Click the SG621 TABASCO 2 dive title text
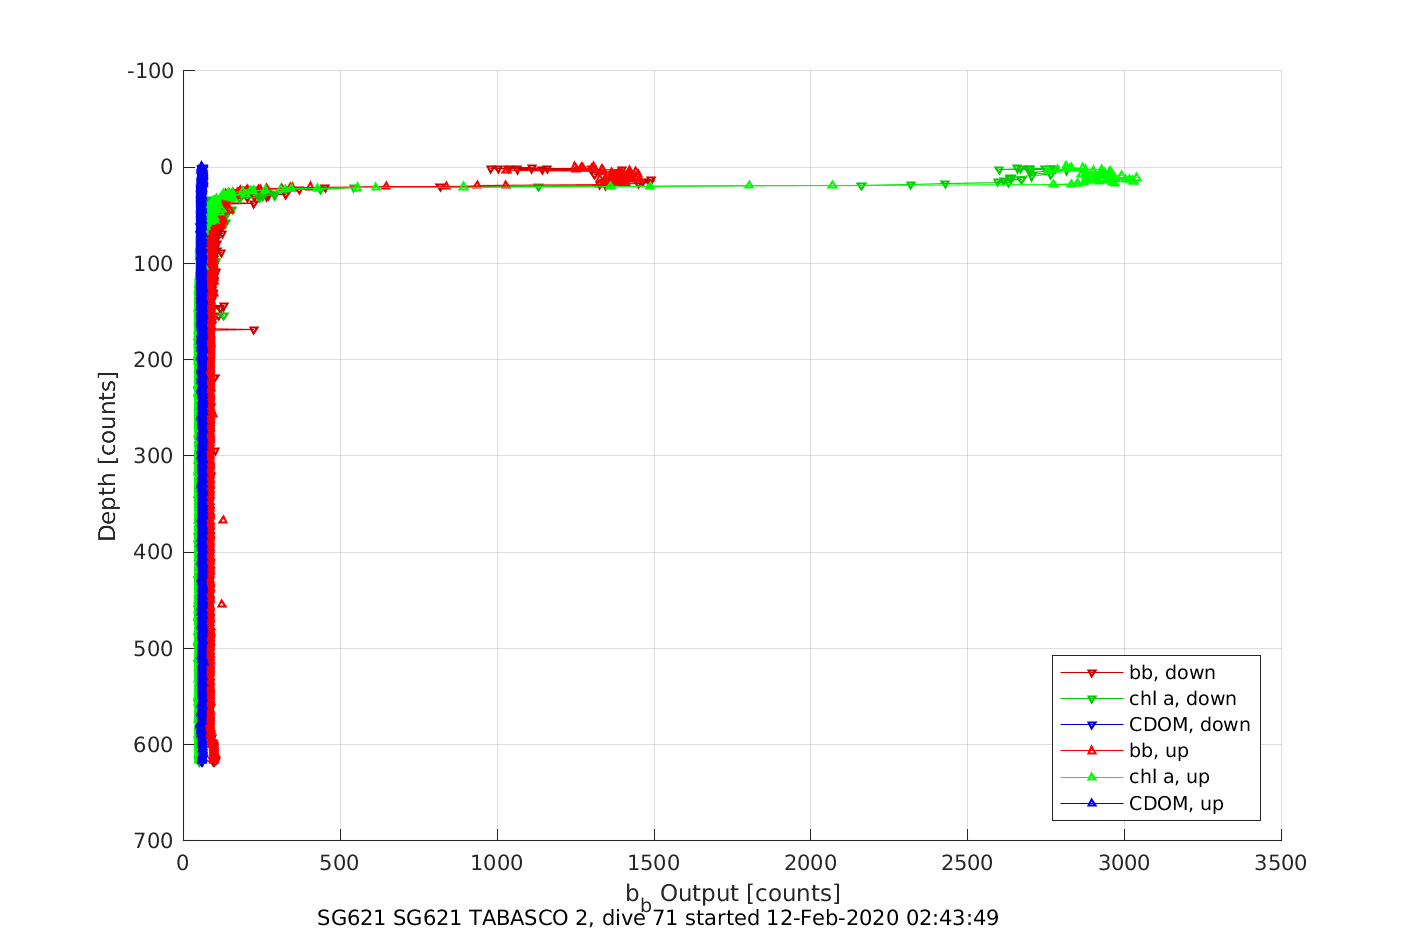The height and width of the screenshot is (945, 1417). (658, 918)
